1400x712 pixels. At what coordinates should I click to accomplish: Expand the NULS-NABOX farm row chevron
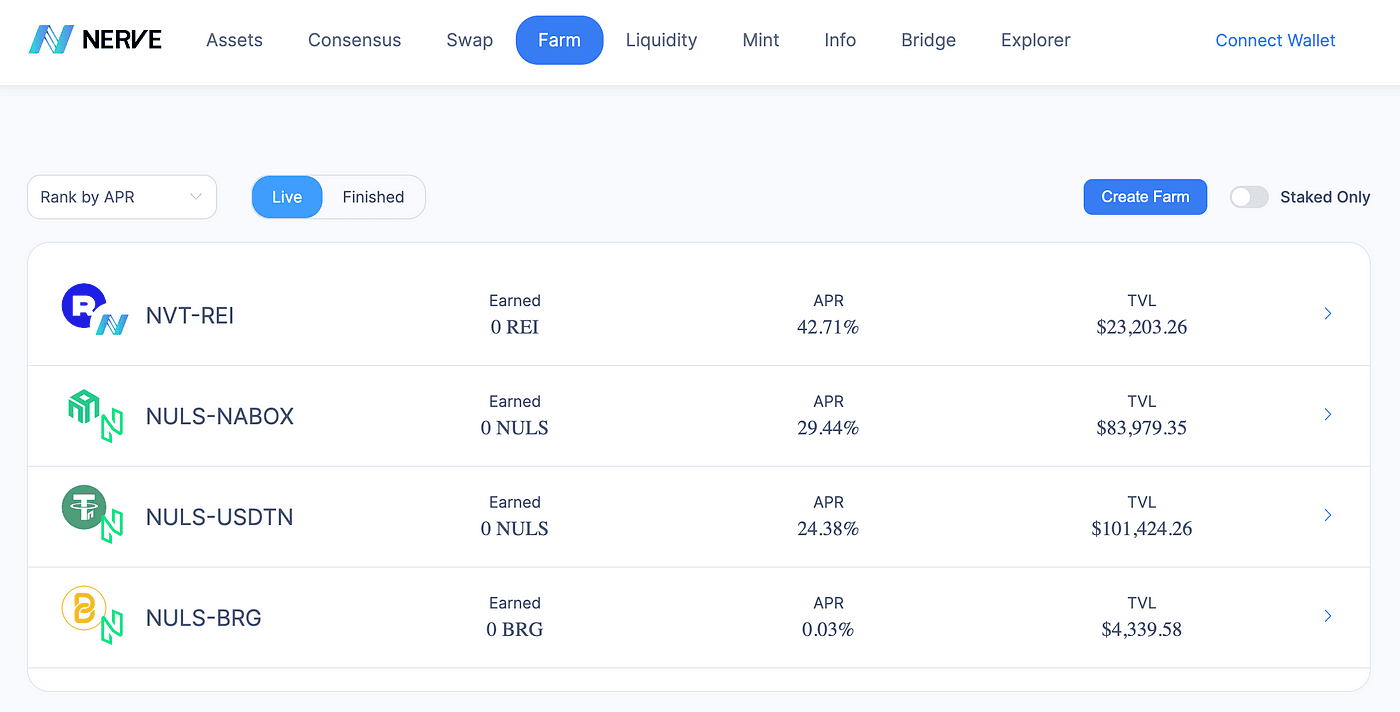[x=1327, y=415]
